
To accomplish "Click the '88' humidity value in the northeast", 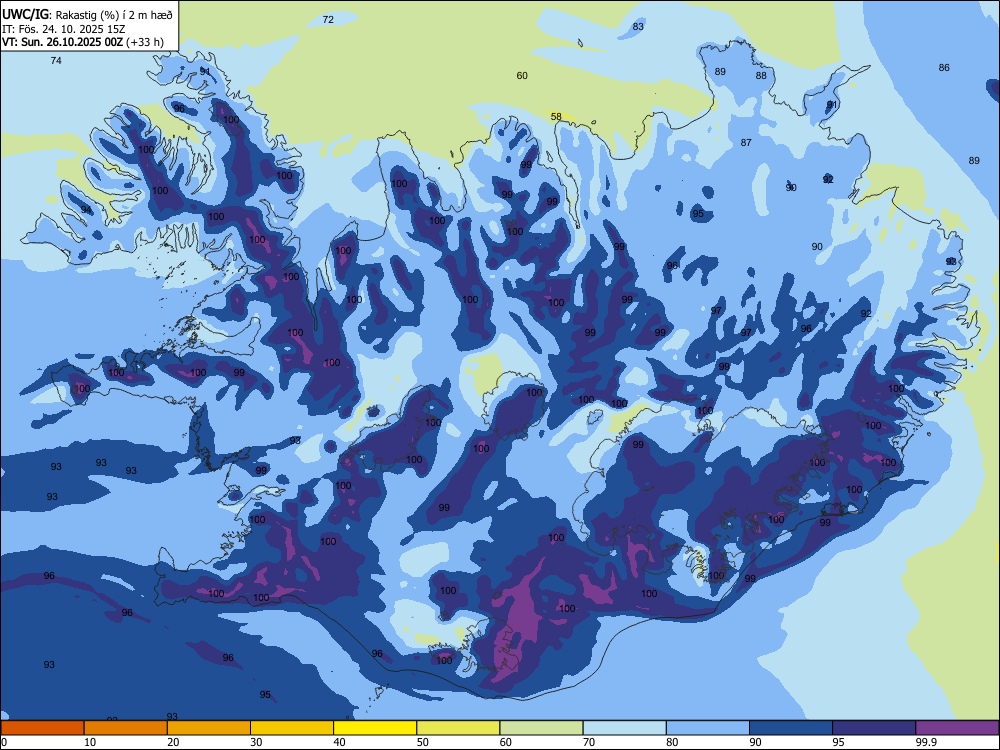I will pyautogui.click(x=761, y=75).
